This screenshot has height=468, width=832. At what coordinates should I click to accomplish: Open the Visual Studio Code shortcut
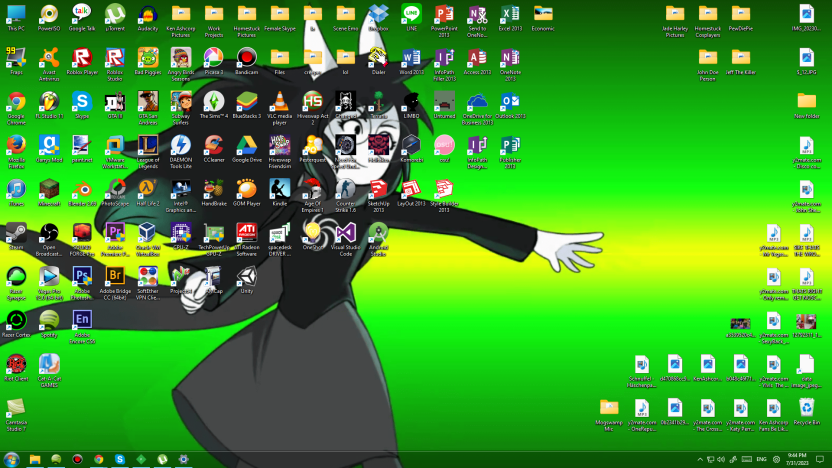point(344,233)
